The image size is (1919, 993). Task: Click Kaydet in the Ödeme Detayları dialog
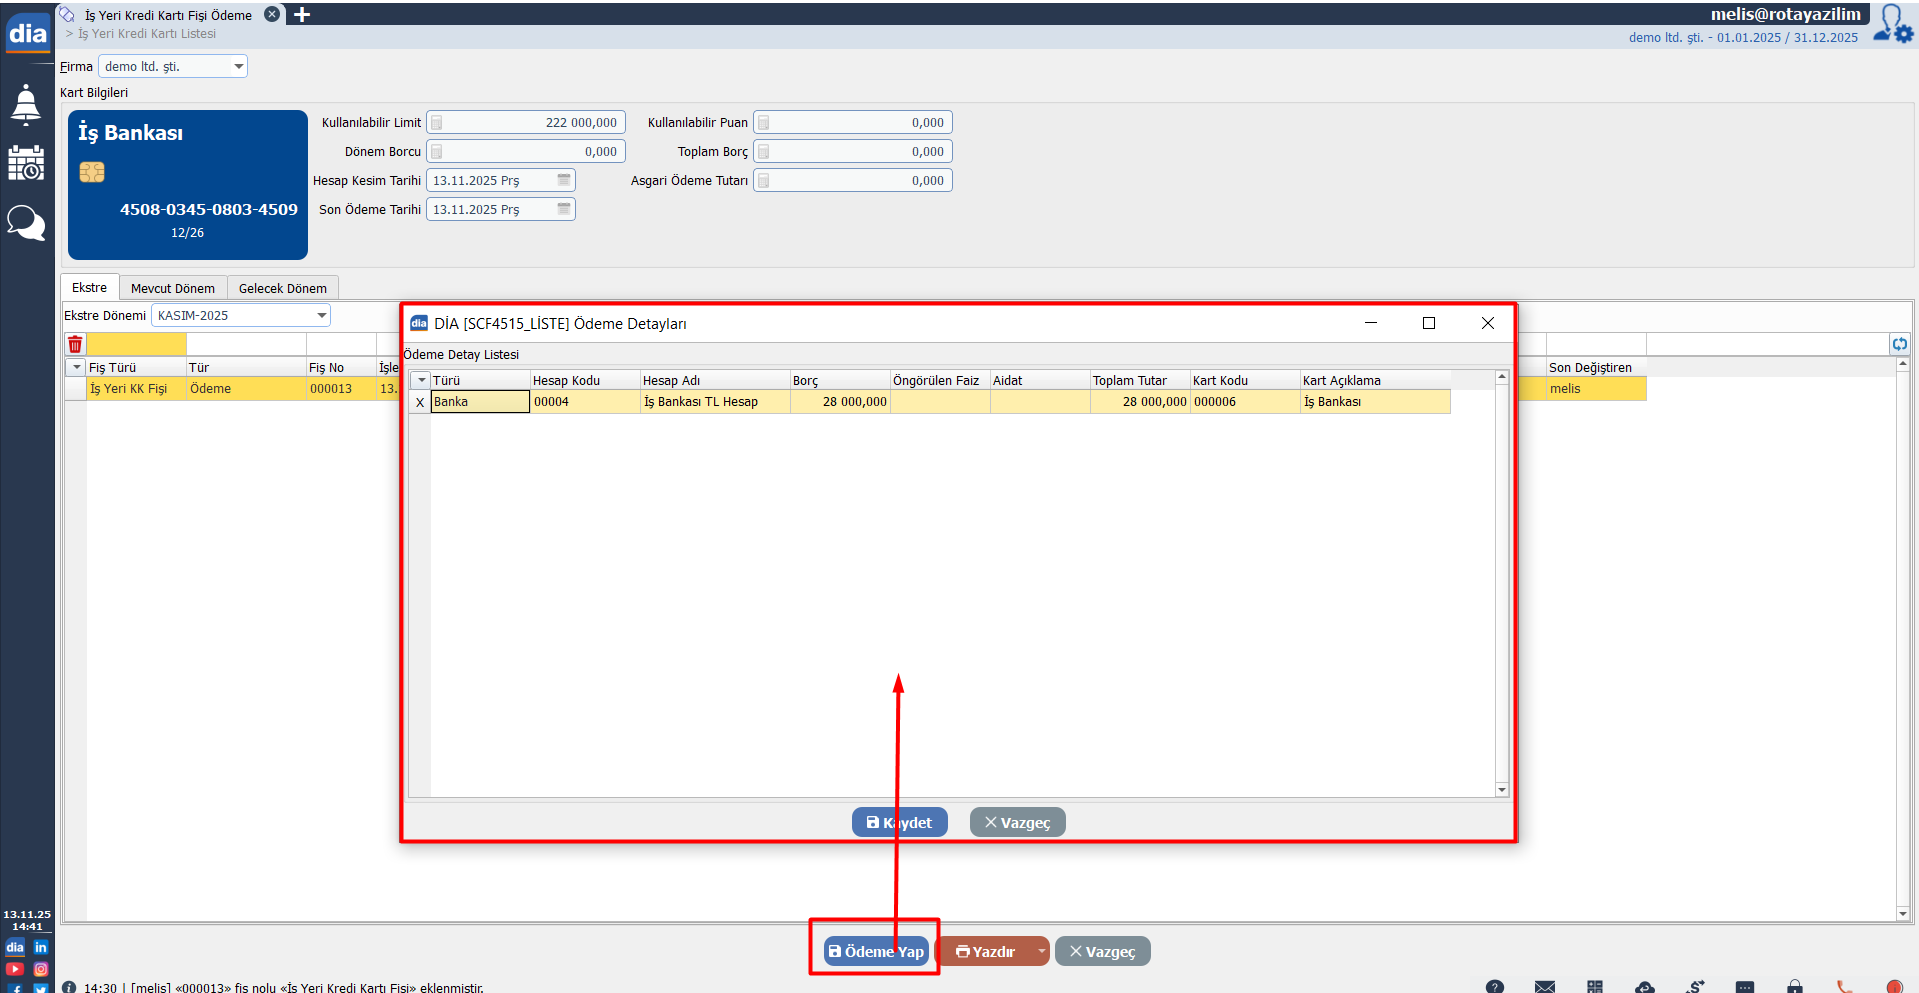tap(899, 823)
